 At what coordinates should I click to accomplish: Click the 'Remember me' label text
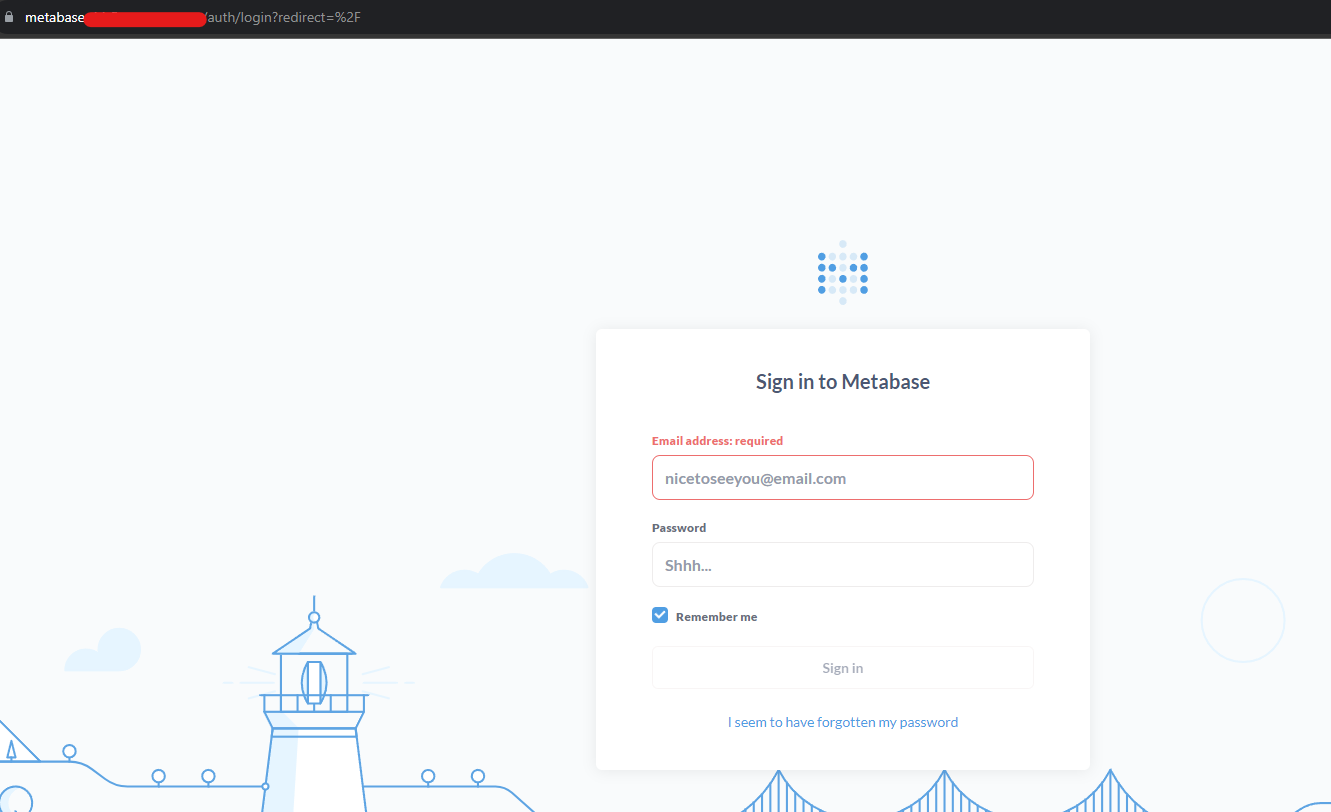716,617
